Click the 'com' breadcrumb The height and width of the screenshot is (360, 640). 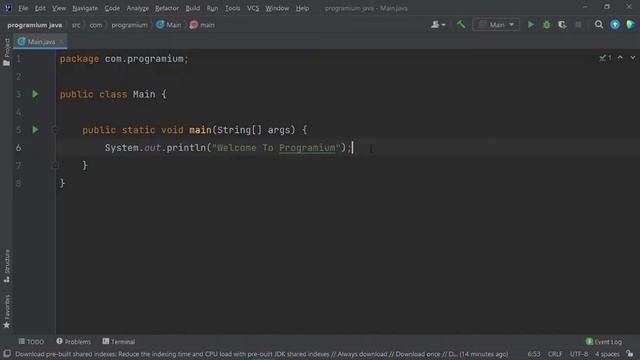(96, 25)
